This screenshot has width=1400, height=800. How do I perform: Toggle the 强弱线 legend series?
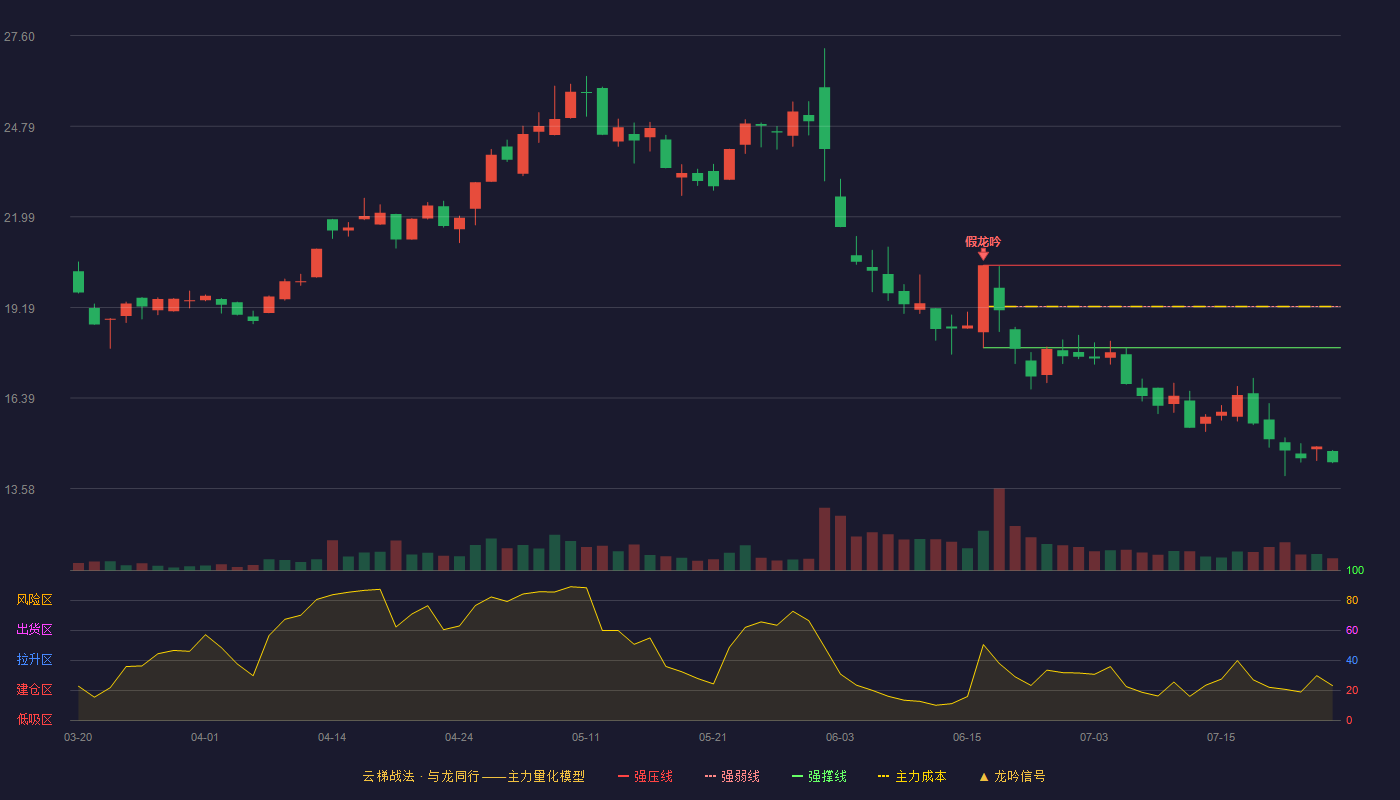click(732, 776)
